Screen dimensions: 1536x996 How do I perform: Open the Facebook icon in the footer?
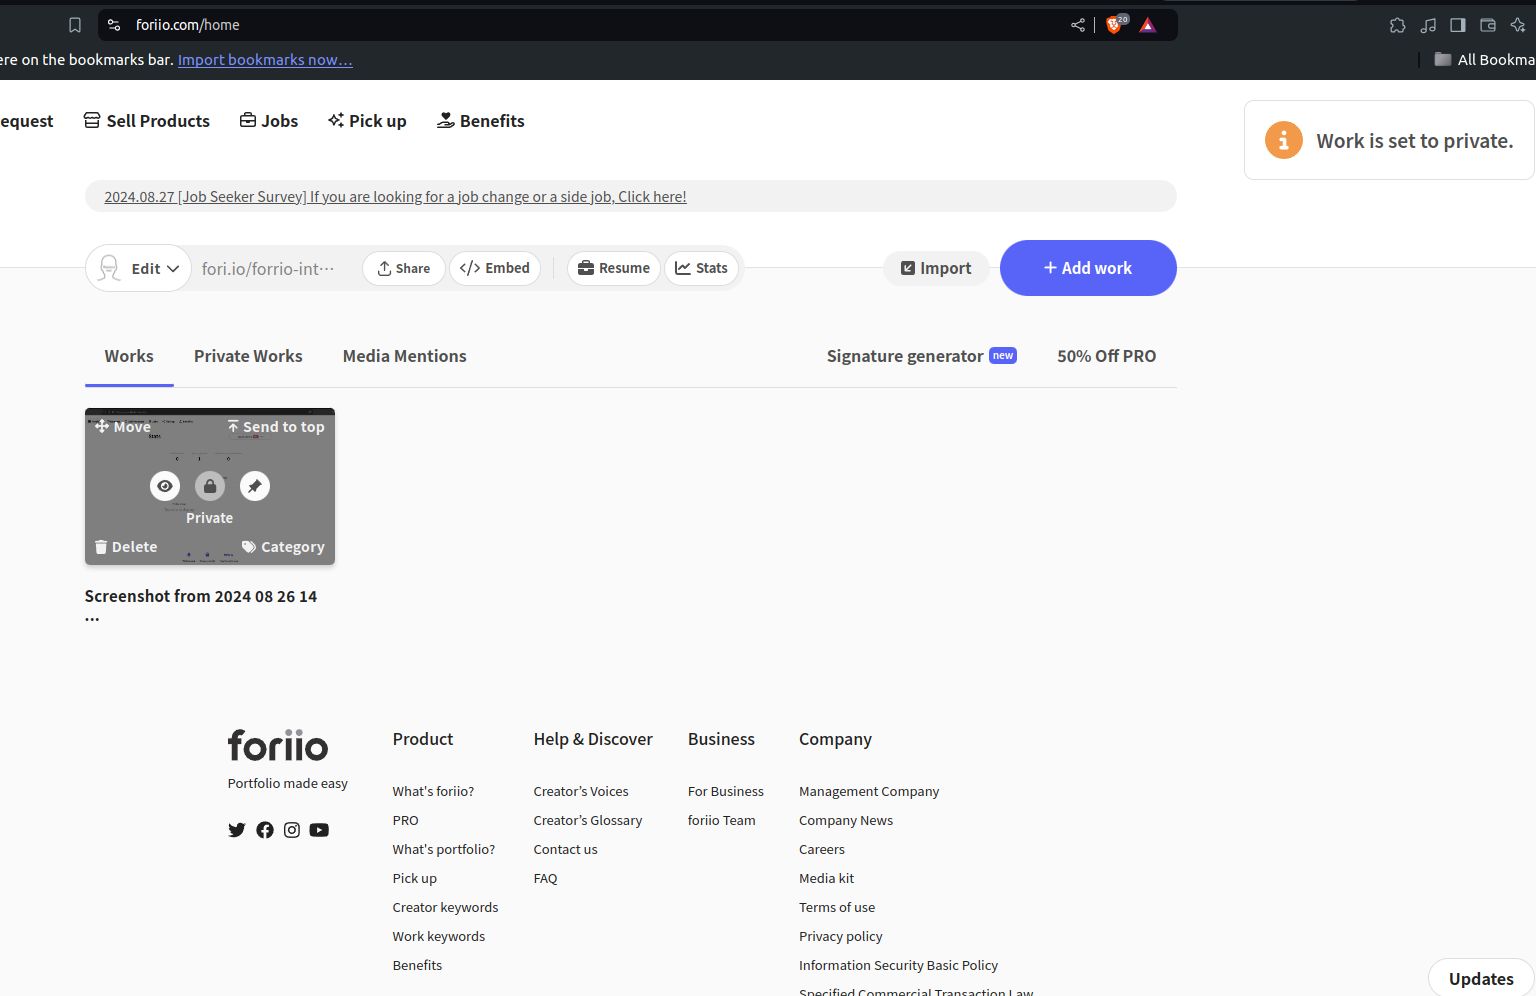pyautogui.click(x=265, y=830)
